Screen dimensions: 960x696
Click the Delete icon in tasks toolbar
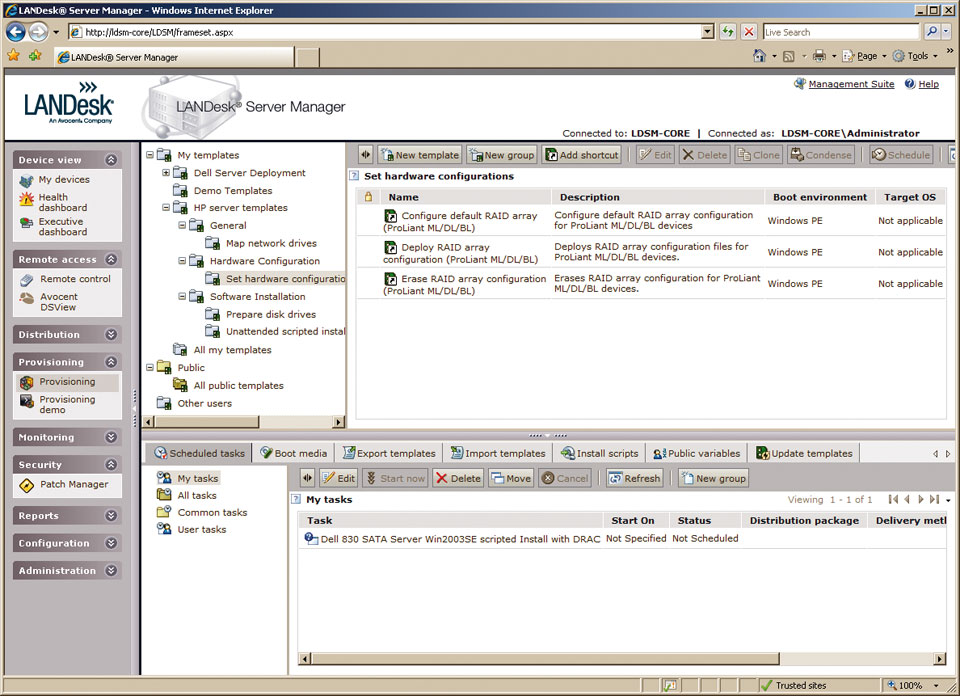tap(442, 478)
